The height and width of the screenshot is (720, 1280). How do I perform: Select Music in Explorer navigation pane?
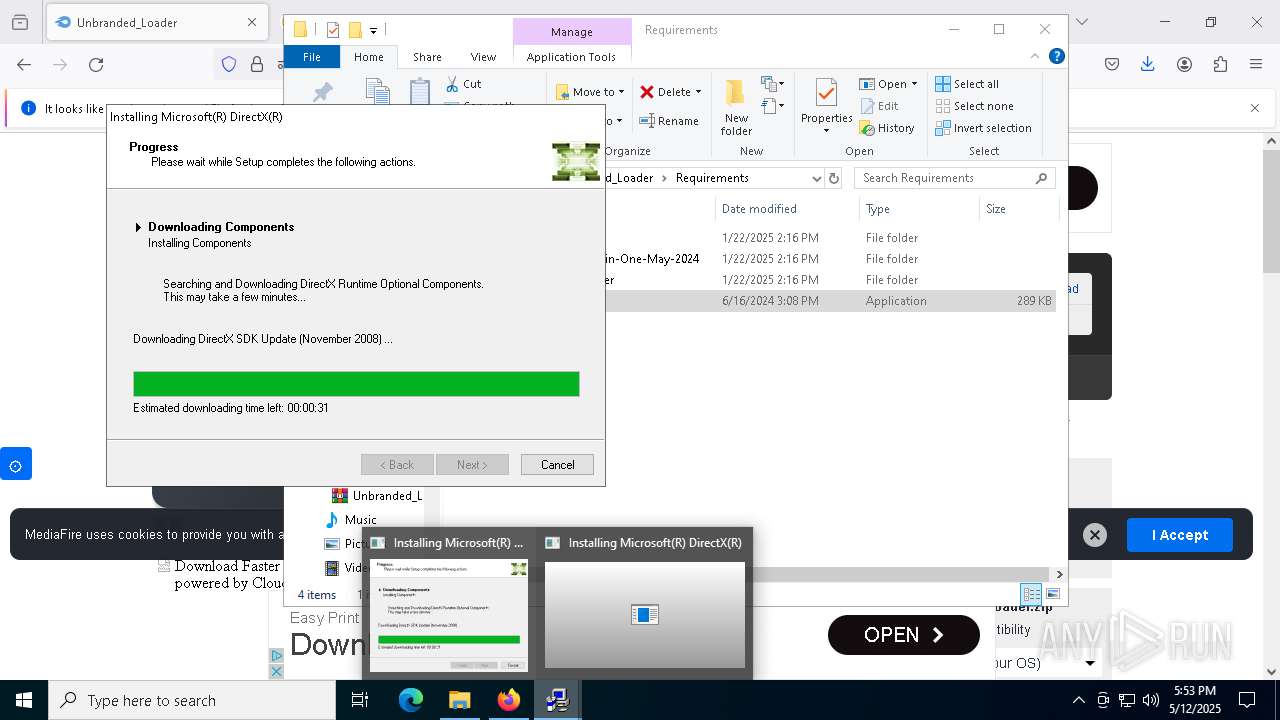pos(360,520)
